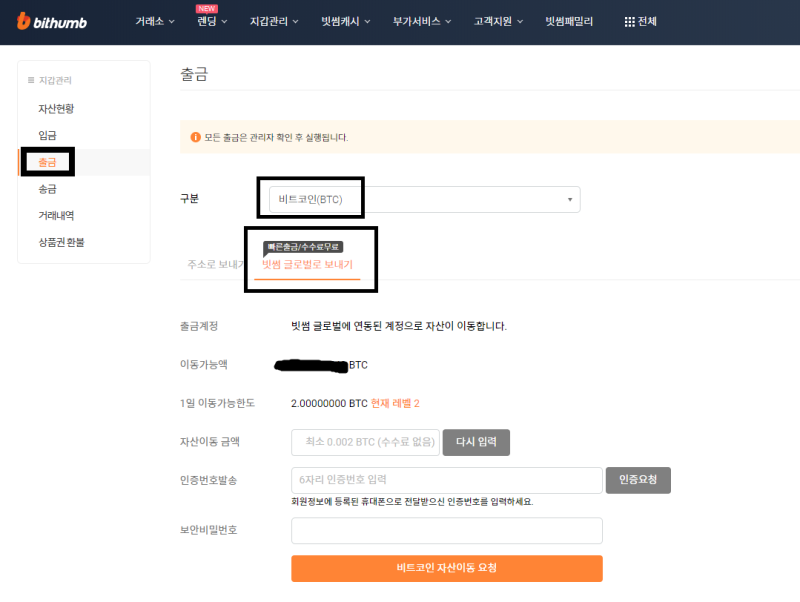The height and width of the screenshot is (602, 800).
Task: Open the 빗썸캐시 dropdown menu
Action: tap(369, 21)
